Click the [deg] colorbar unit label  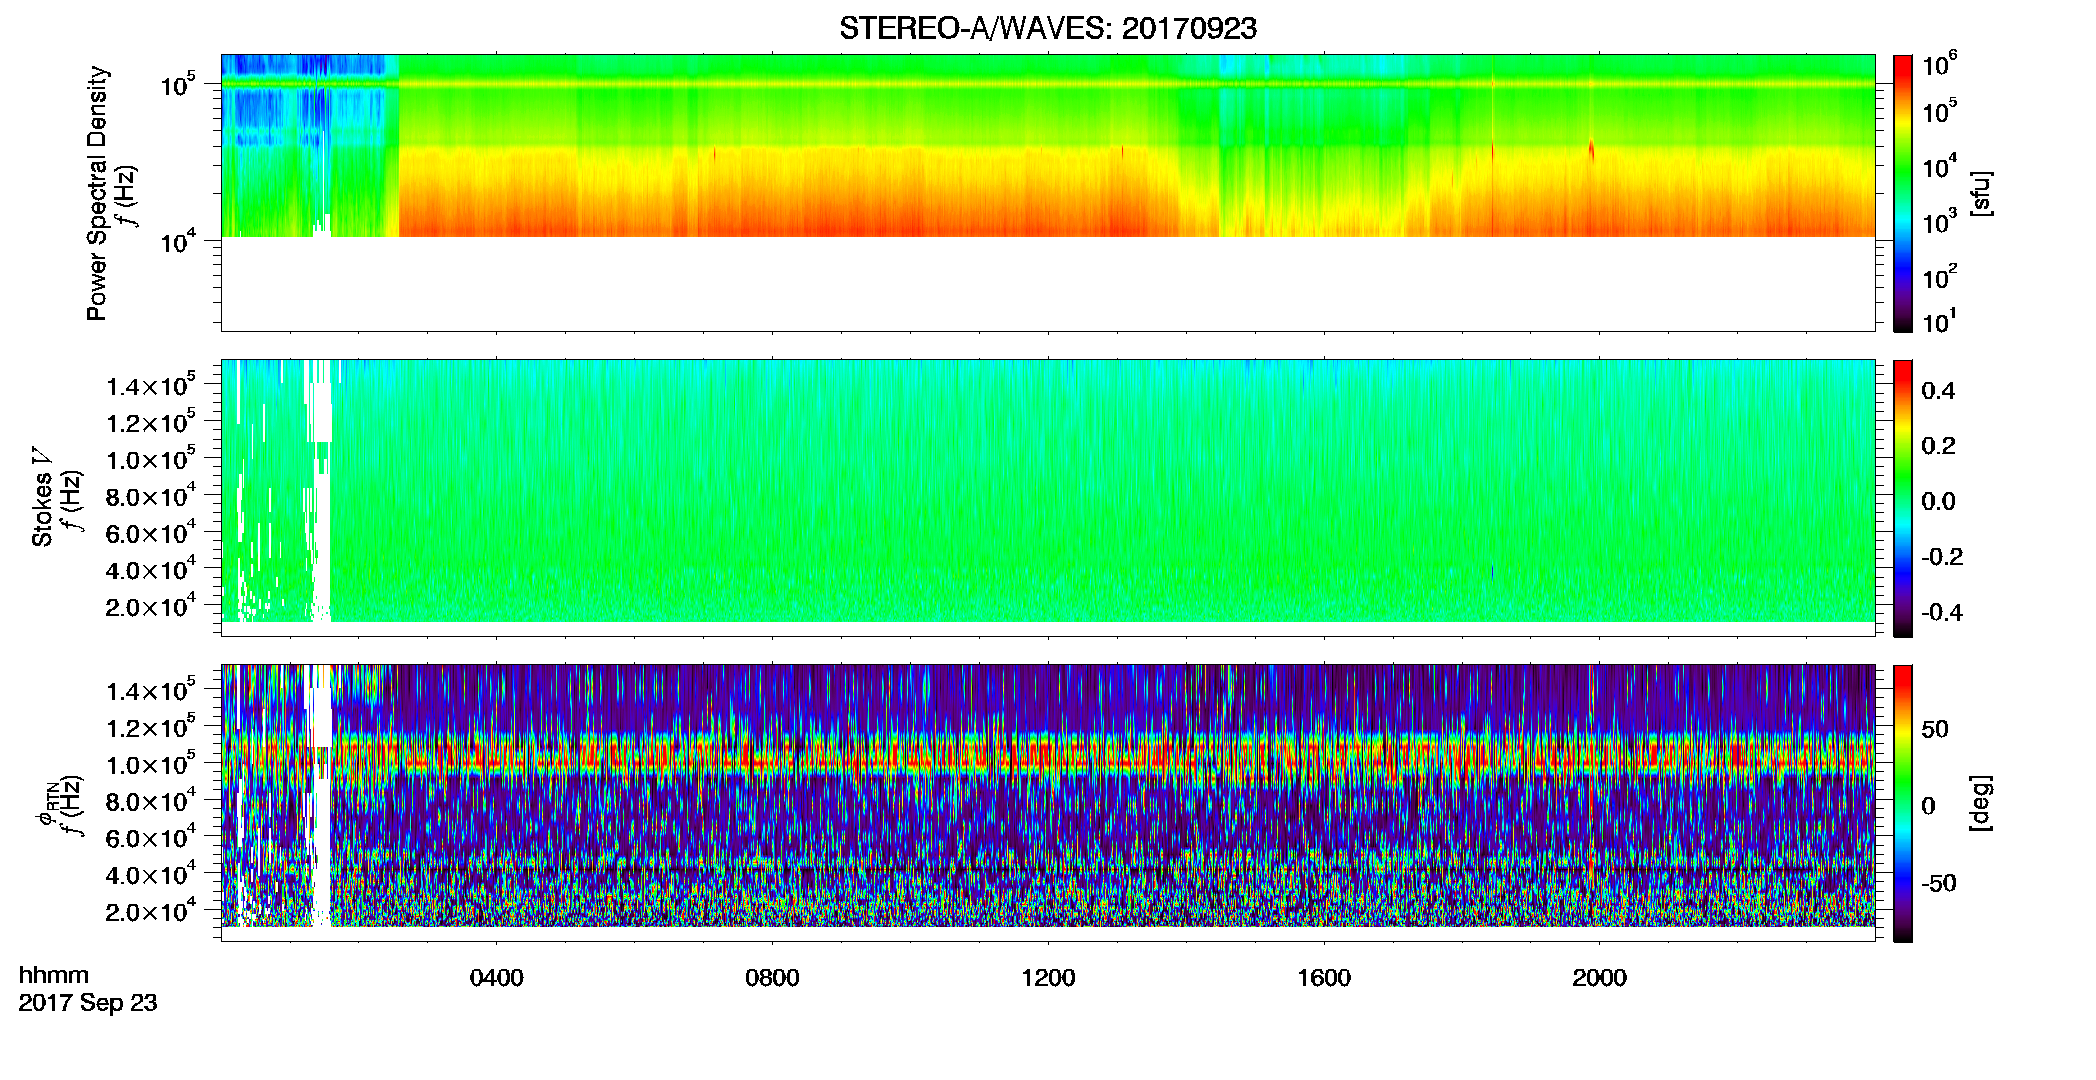[x=1981, y=803]
